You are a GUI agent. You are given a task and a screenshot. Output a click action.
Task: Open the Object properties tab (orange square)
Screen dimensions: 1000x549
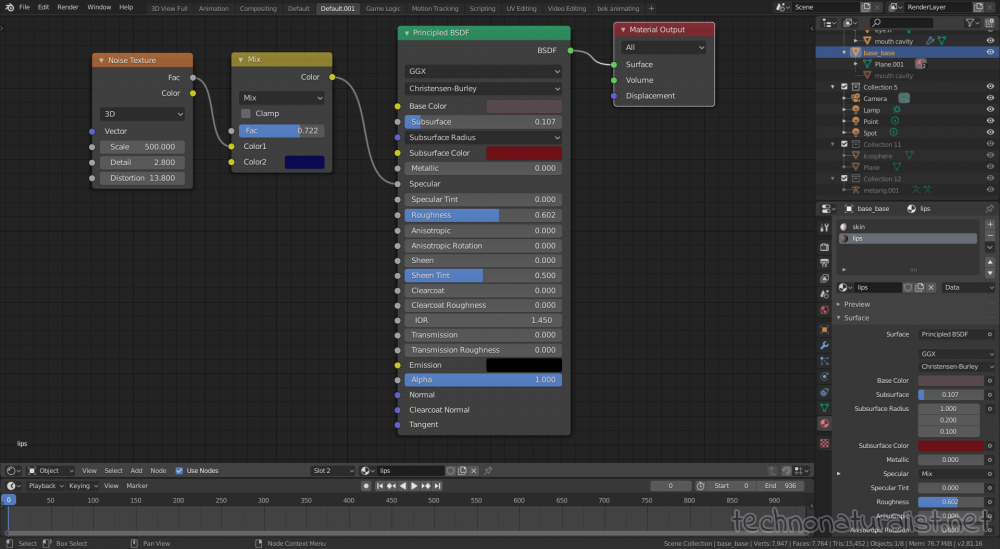[825, 330]
